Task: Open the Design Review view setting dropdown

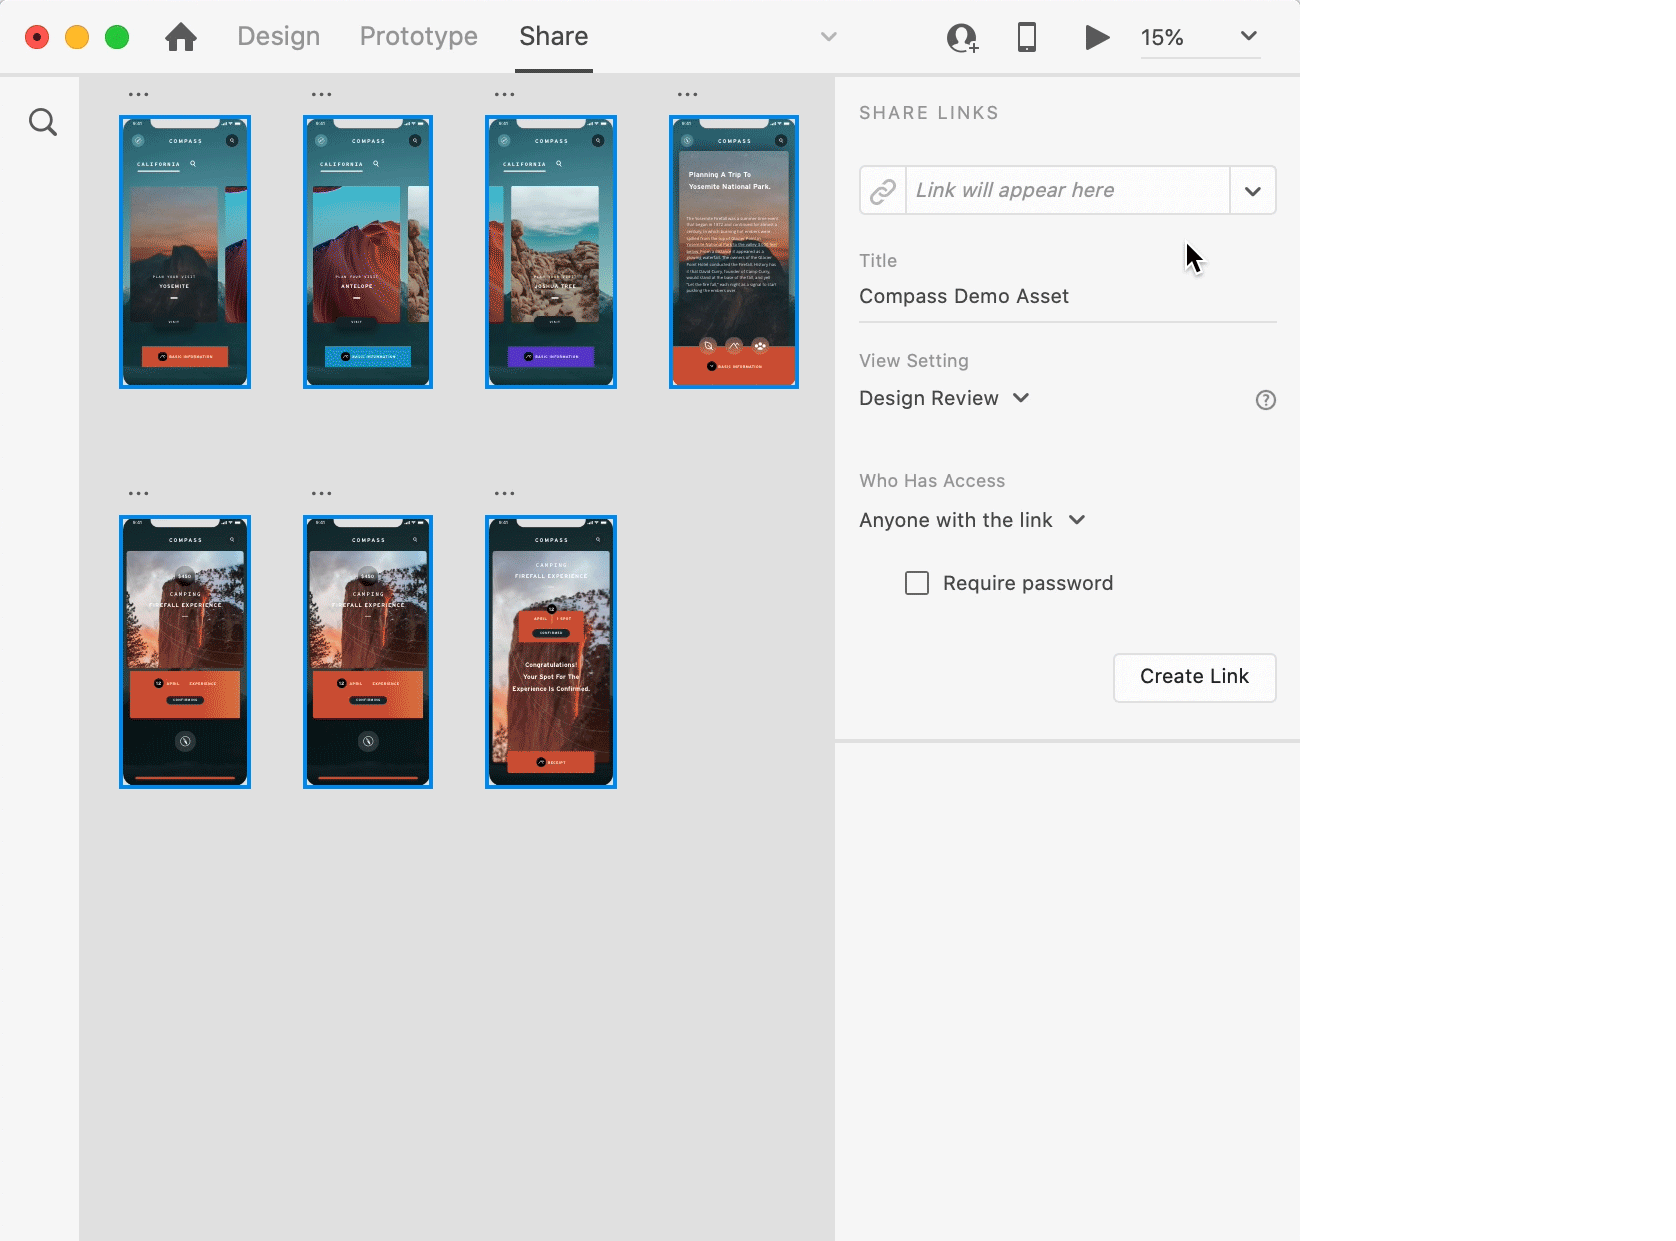Action: coord(944,398)
